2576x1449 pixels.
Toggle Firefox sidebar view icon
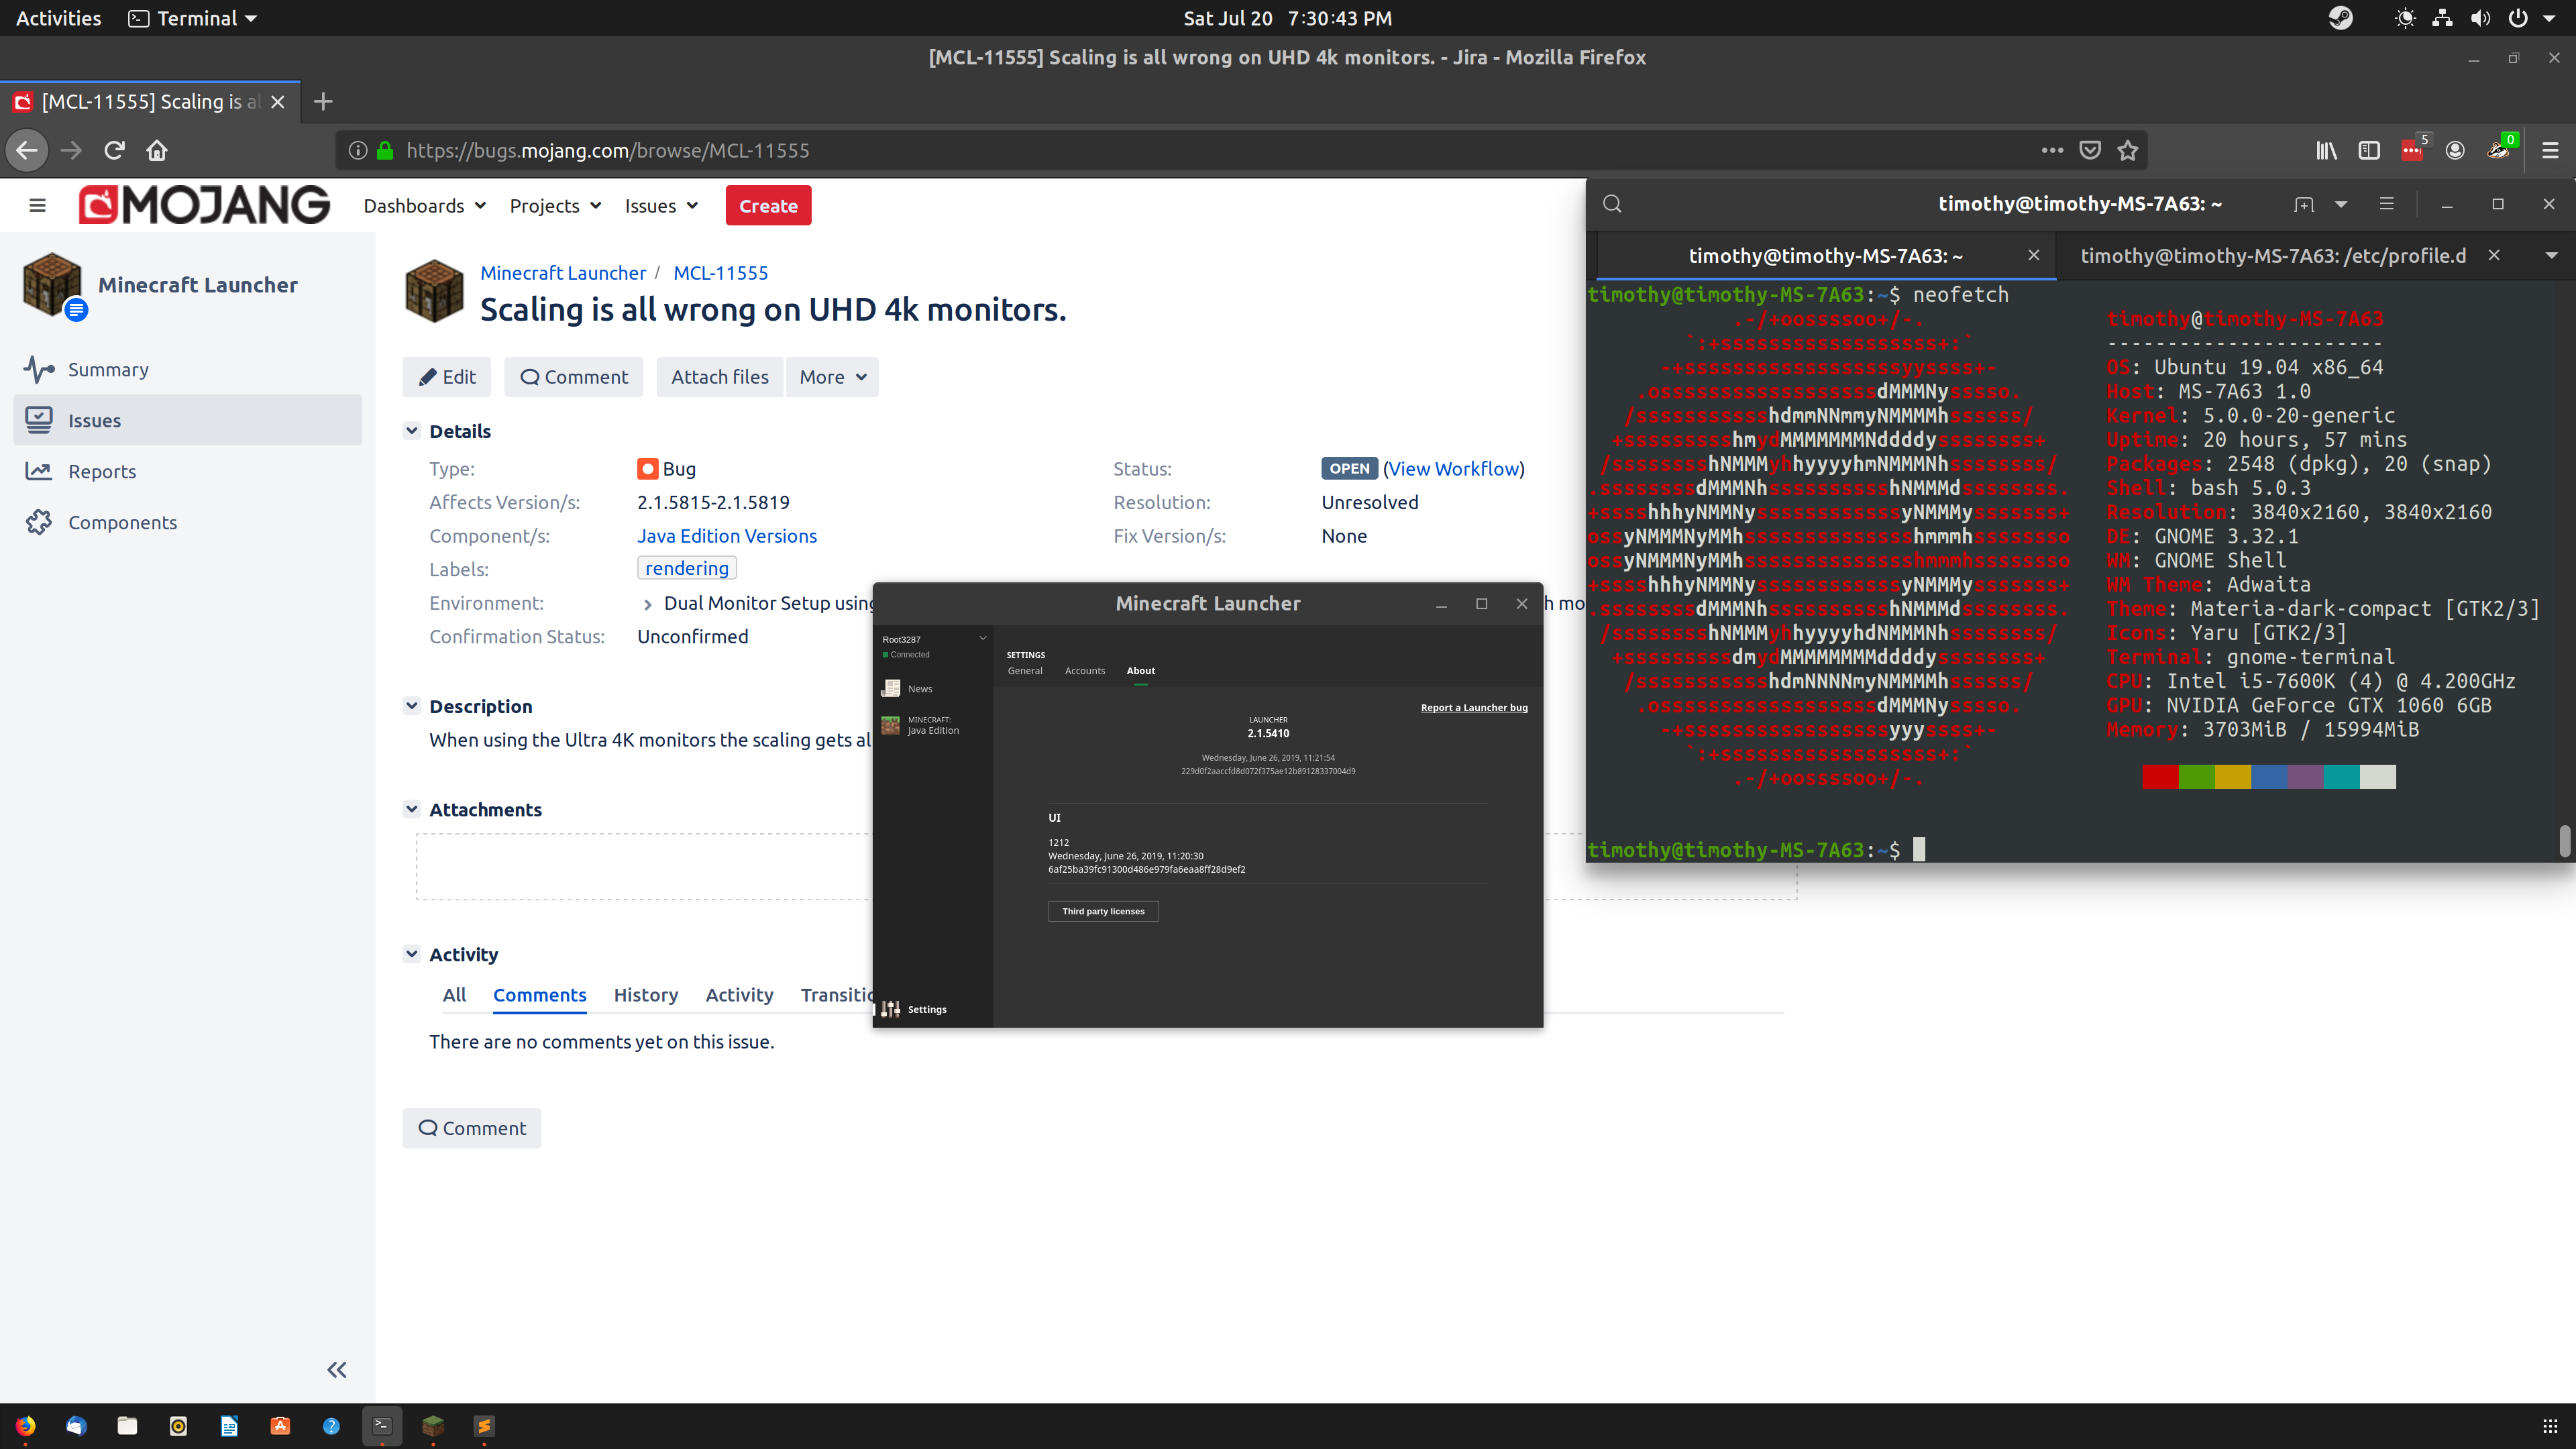(2369, 150)
